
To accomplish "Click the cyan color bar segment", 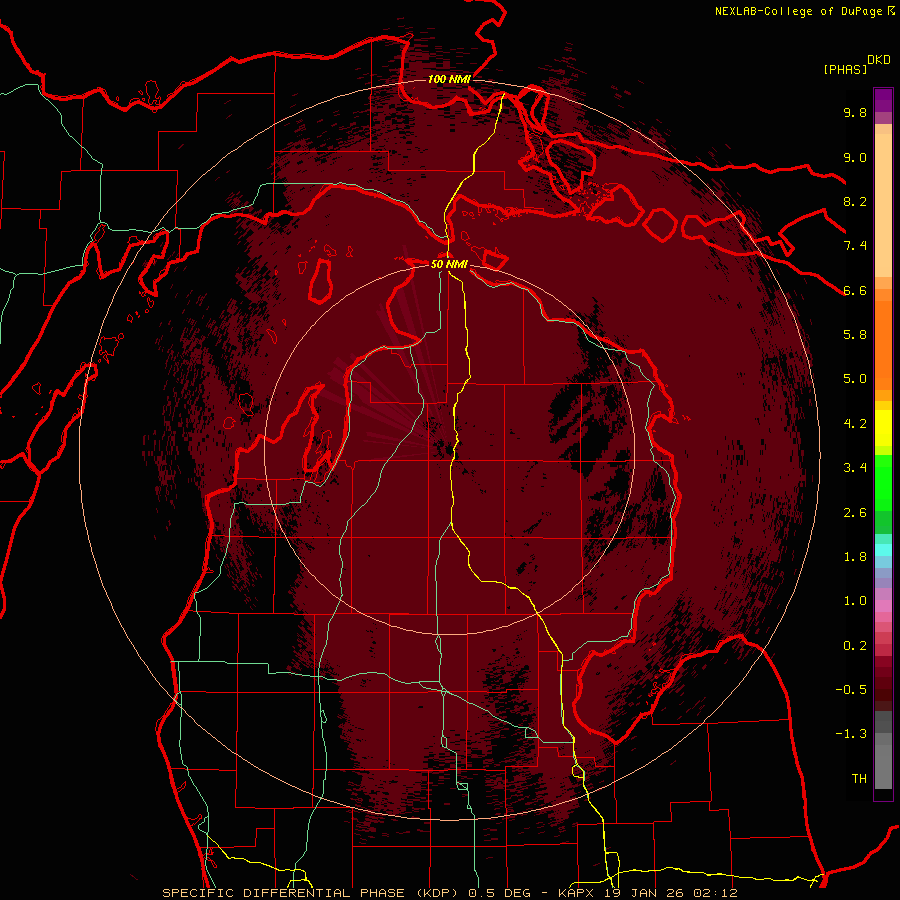I will (x=883, y=550).
